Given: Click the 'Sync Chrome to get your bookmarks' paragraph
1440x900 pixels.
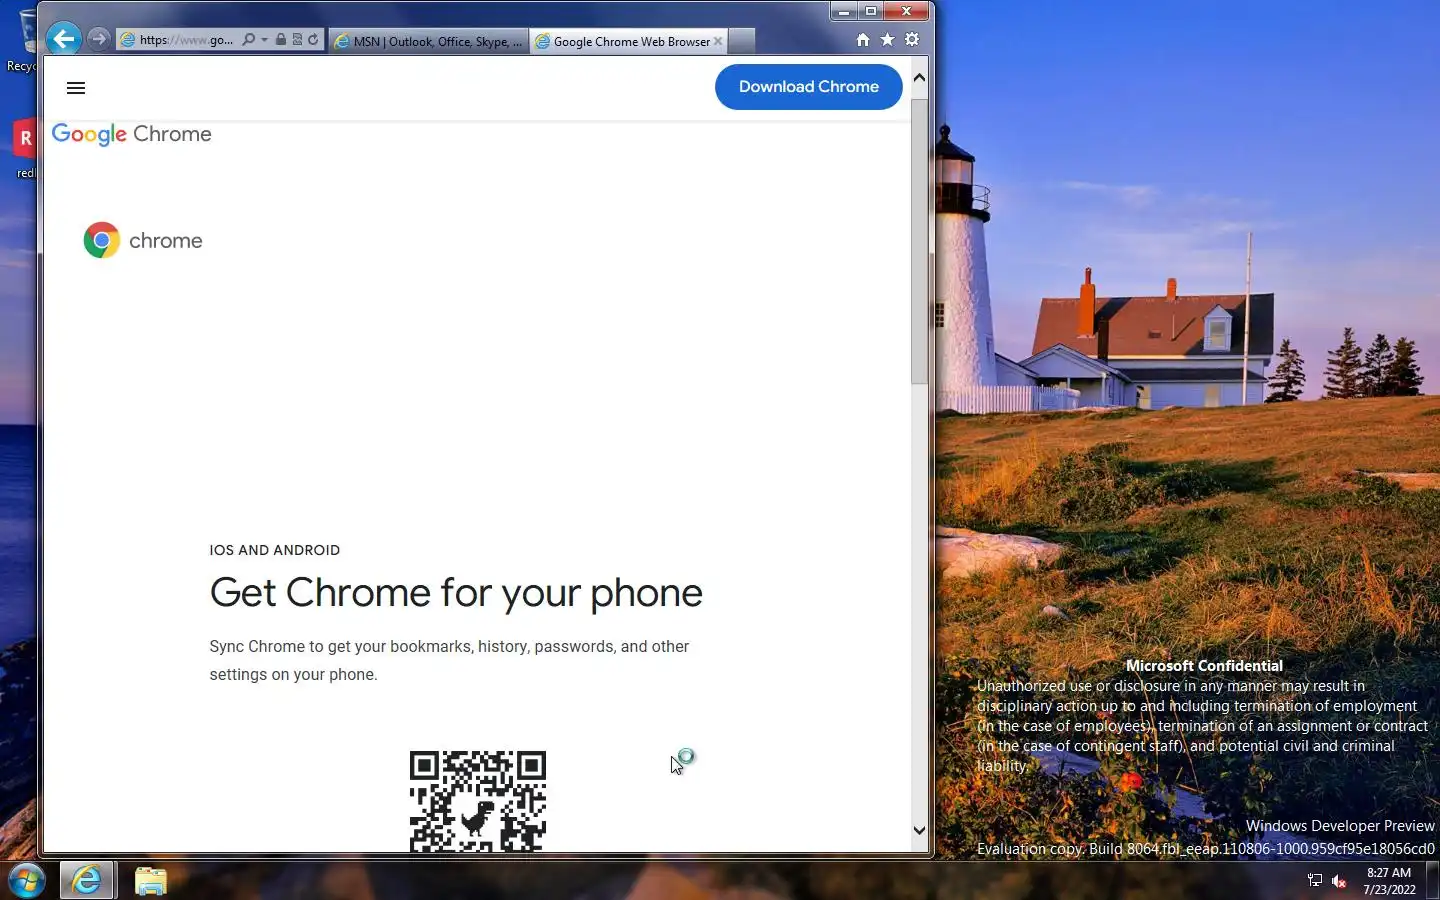Looking at the screenshot, I should pyautogui.click(x=449, y=660).
